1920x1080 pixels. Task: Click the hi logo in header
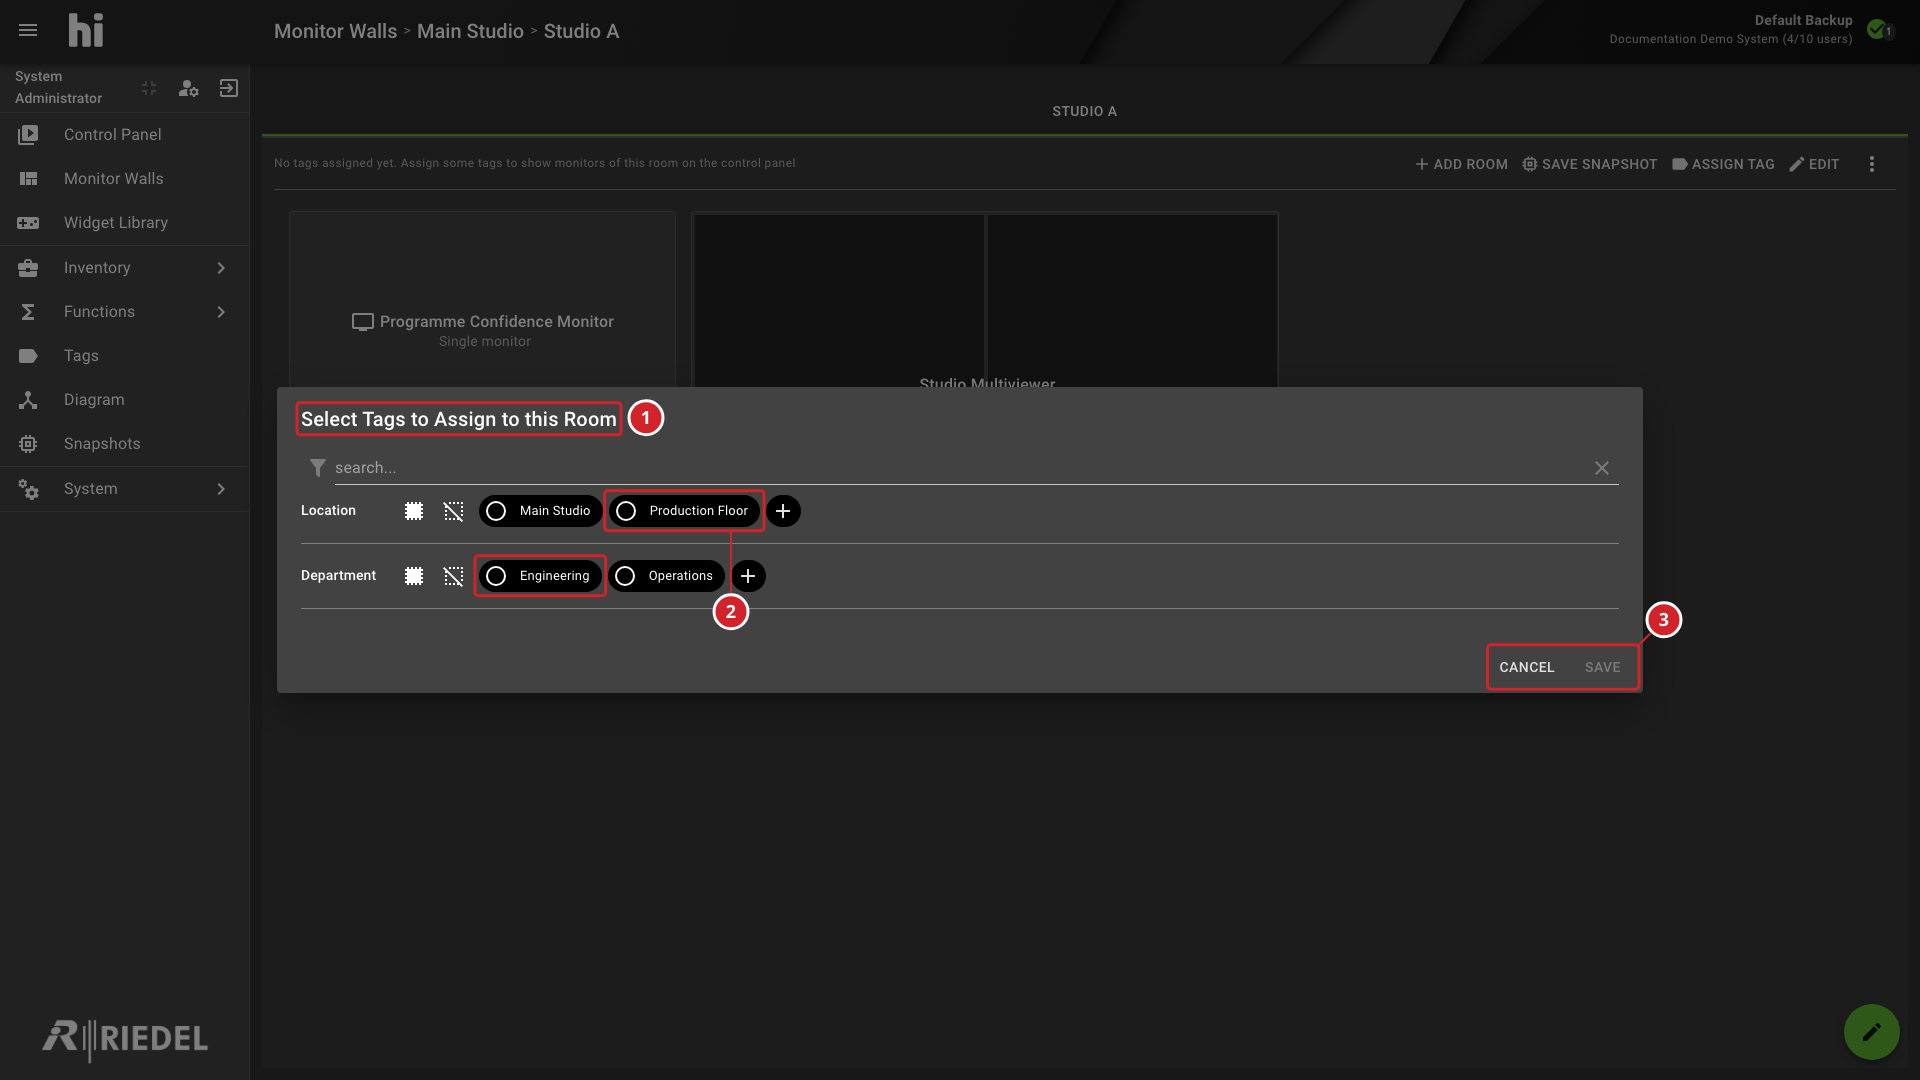(x=86, y=30)
